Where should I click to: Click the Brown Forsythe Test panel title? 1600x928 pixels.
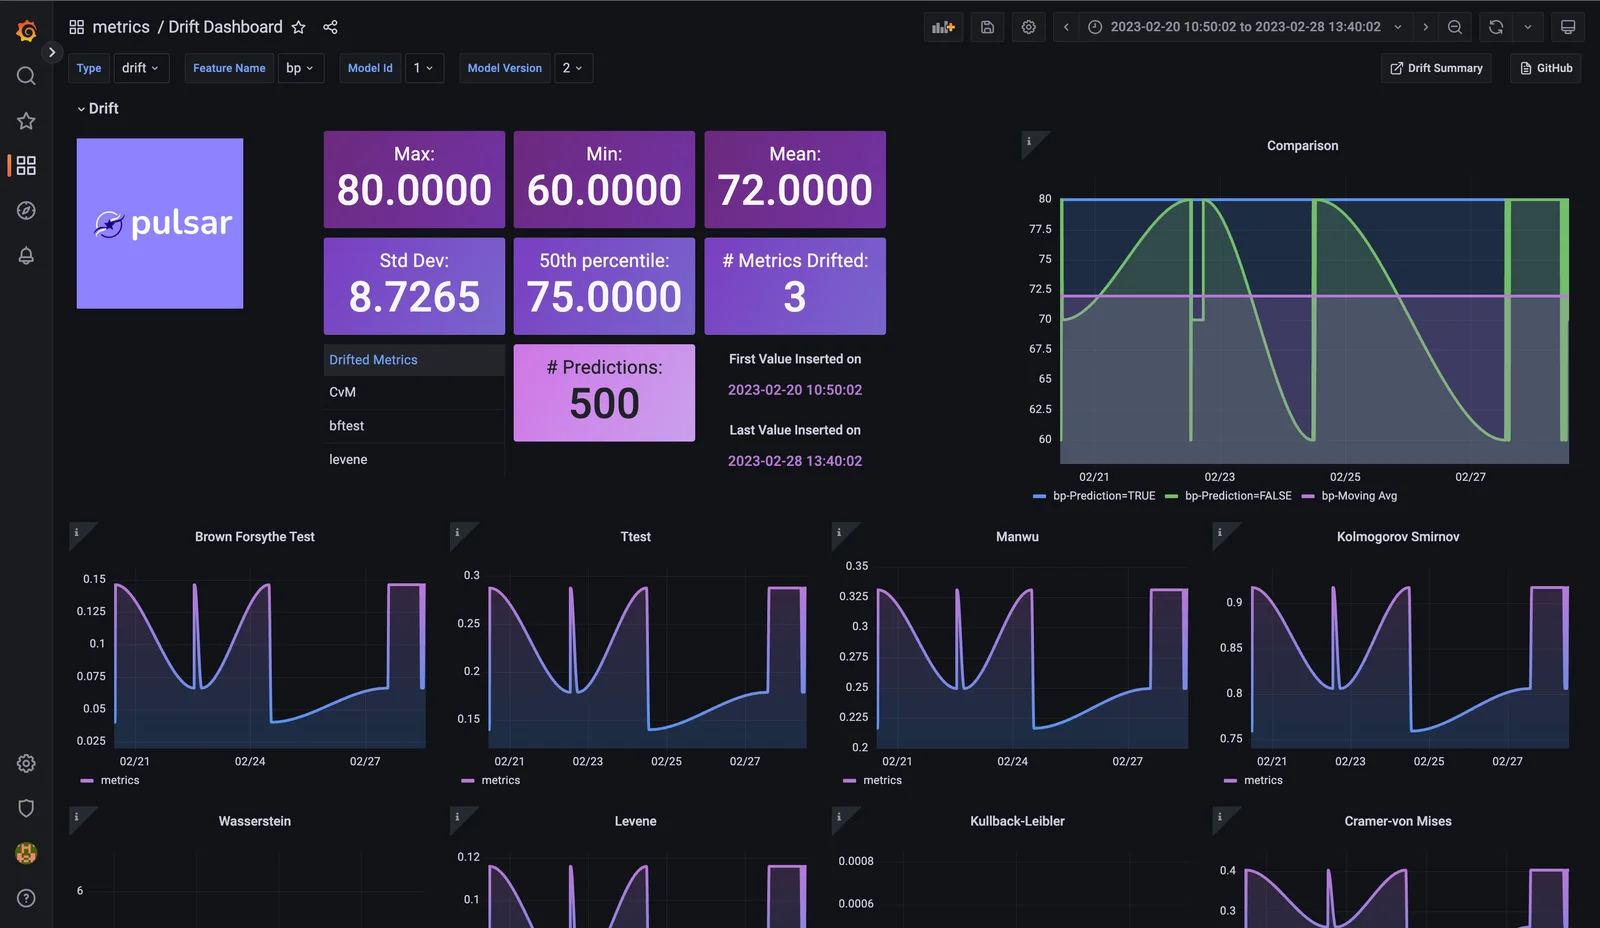[x=254, y=537]
